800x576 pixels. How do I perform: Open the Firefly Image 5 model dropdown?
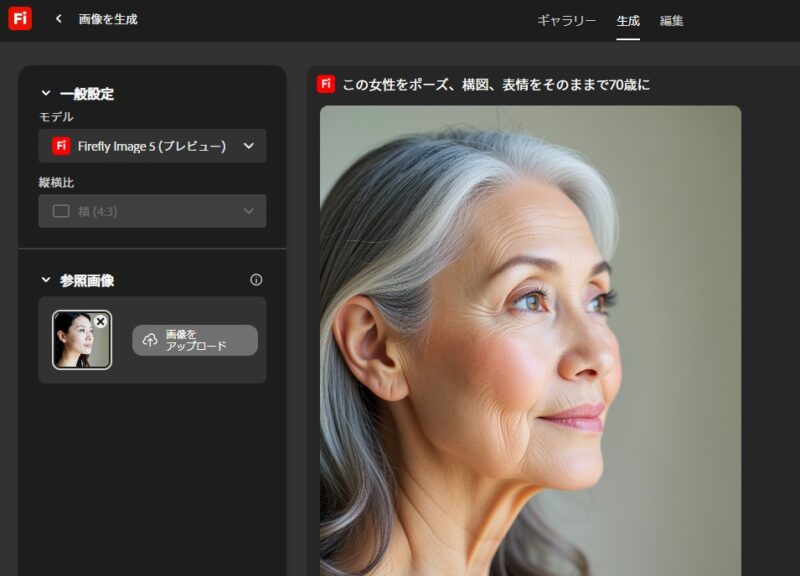151,146
